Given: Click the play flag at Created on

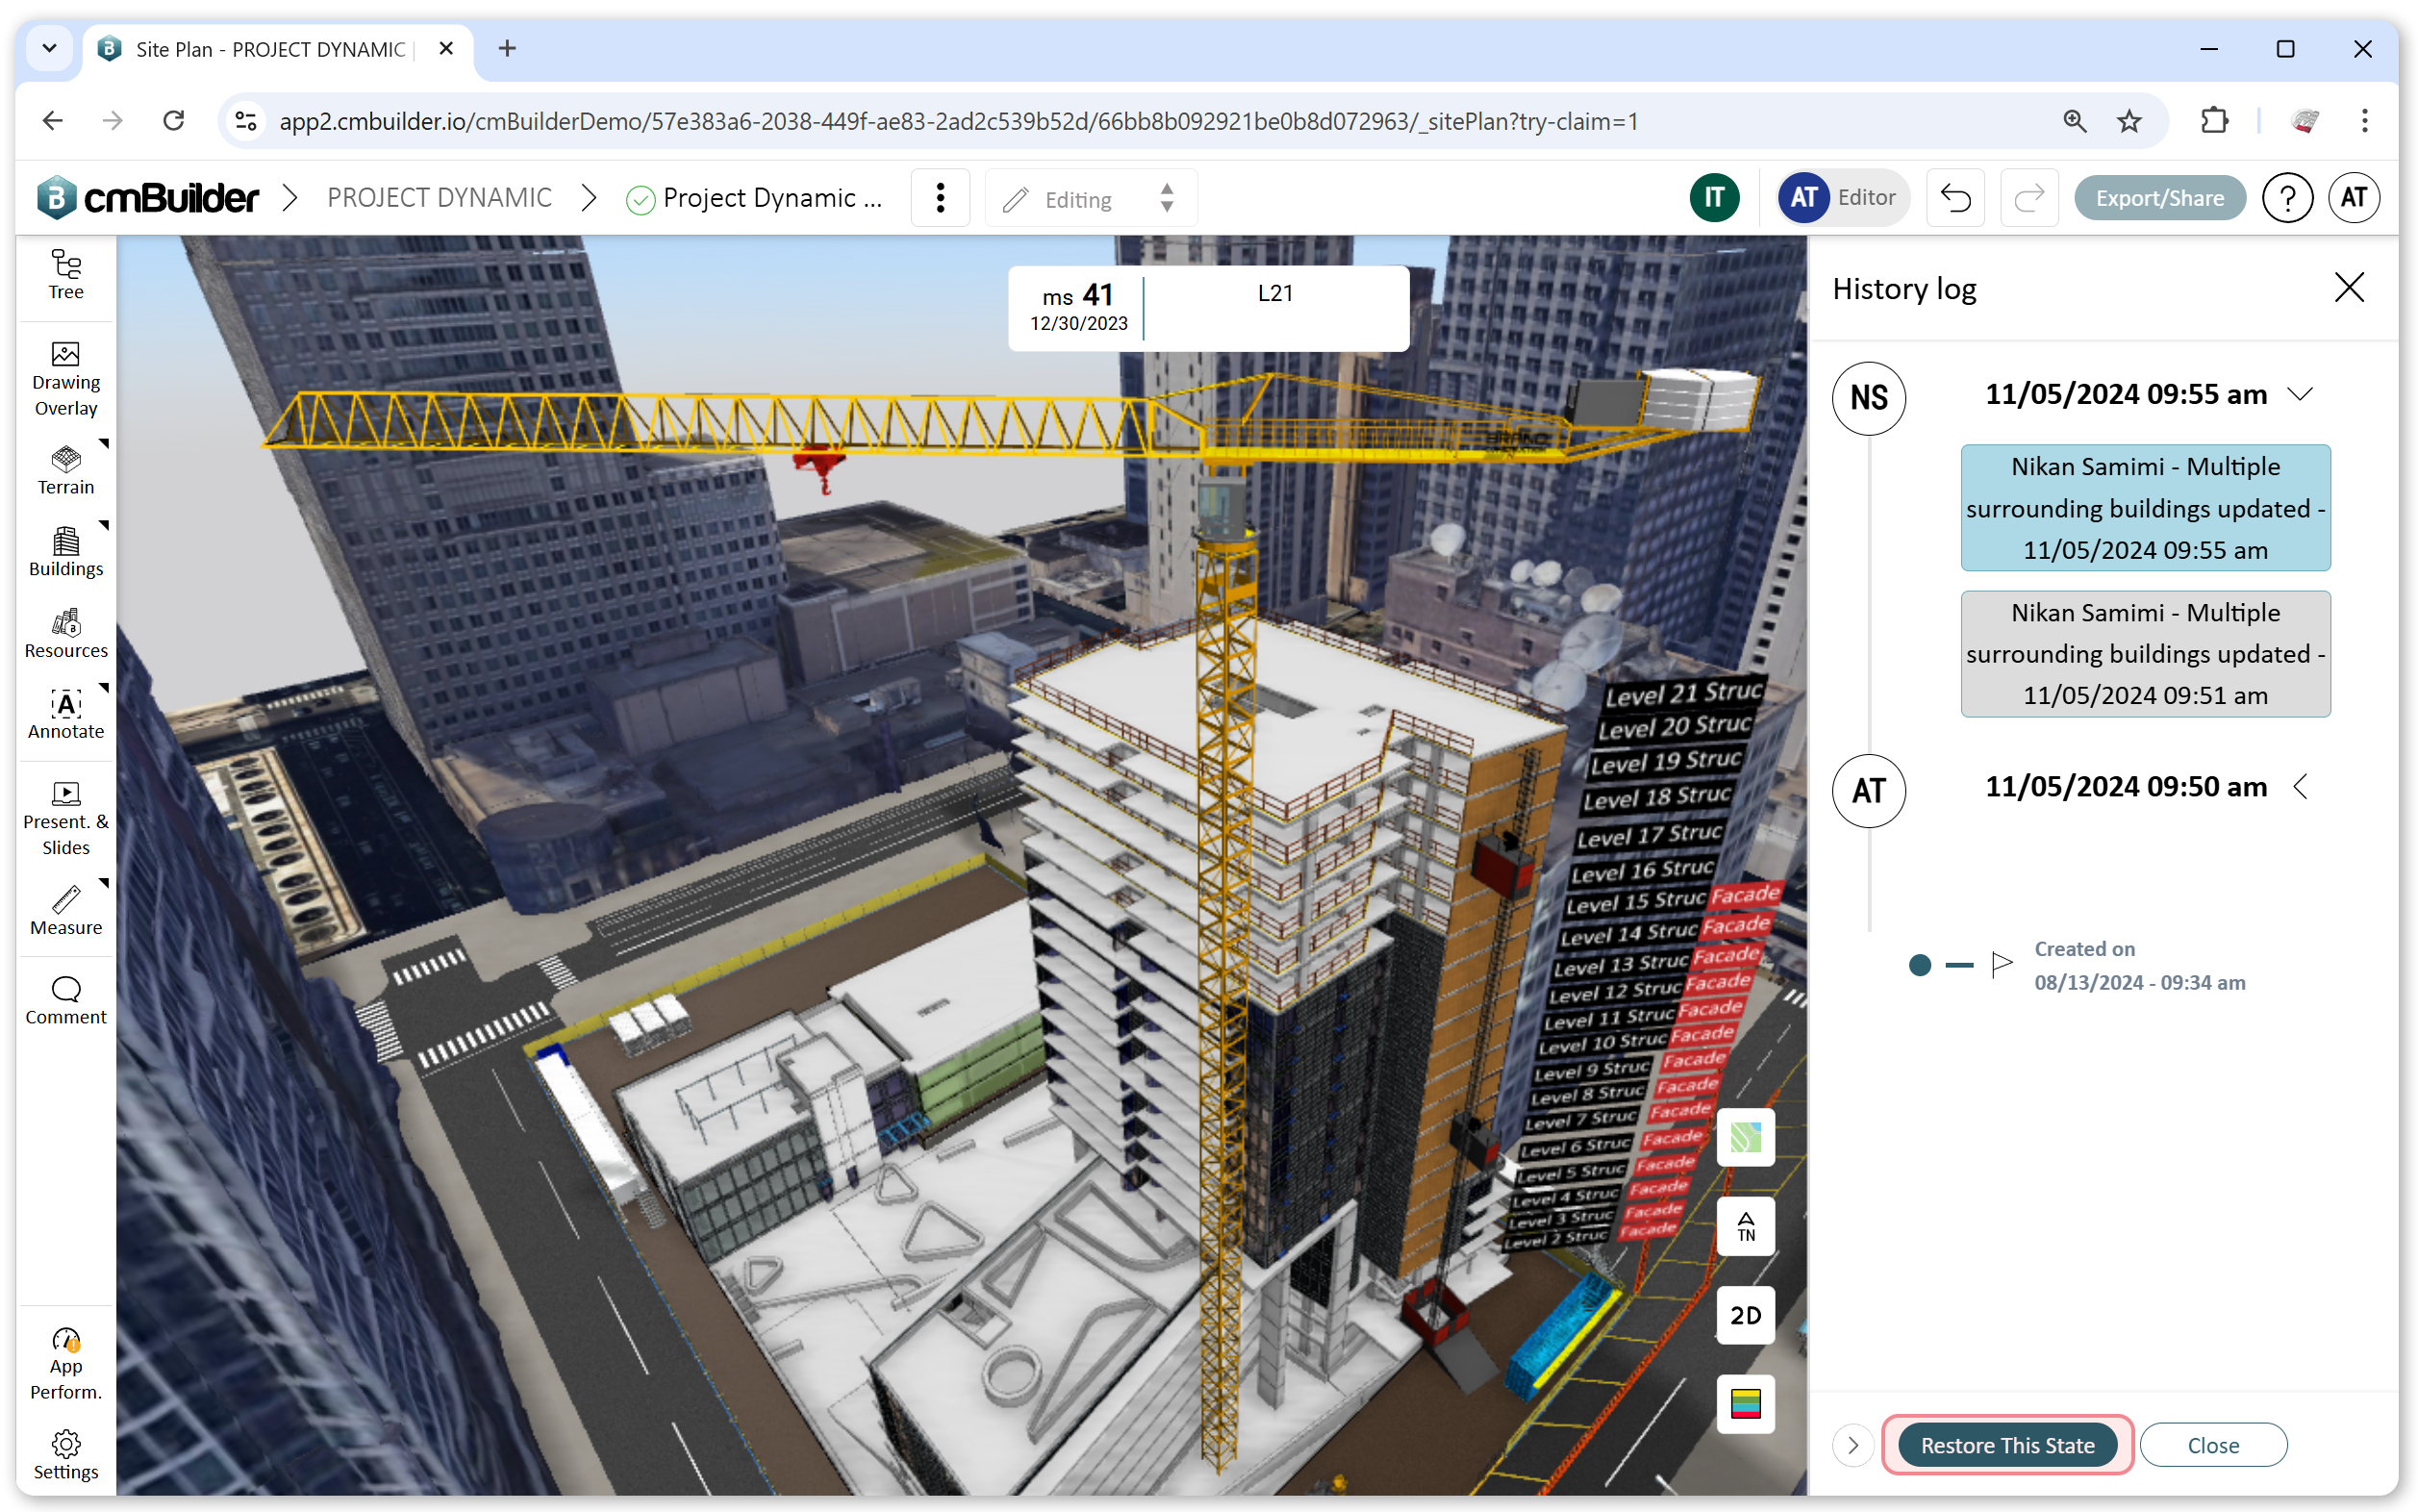Looking at the screenshot, I should (x=2002, y=964).
